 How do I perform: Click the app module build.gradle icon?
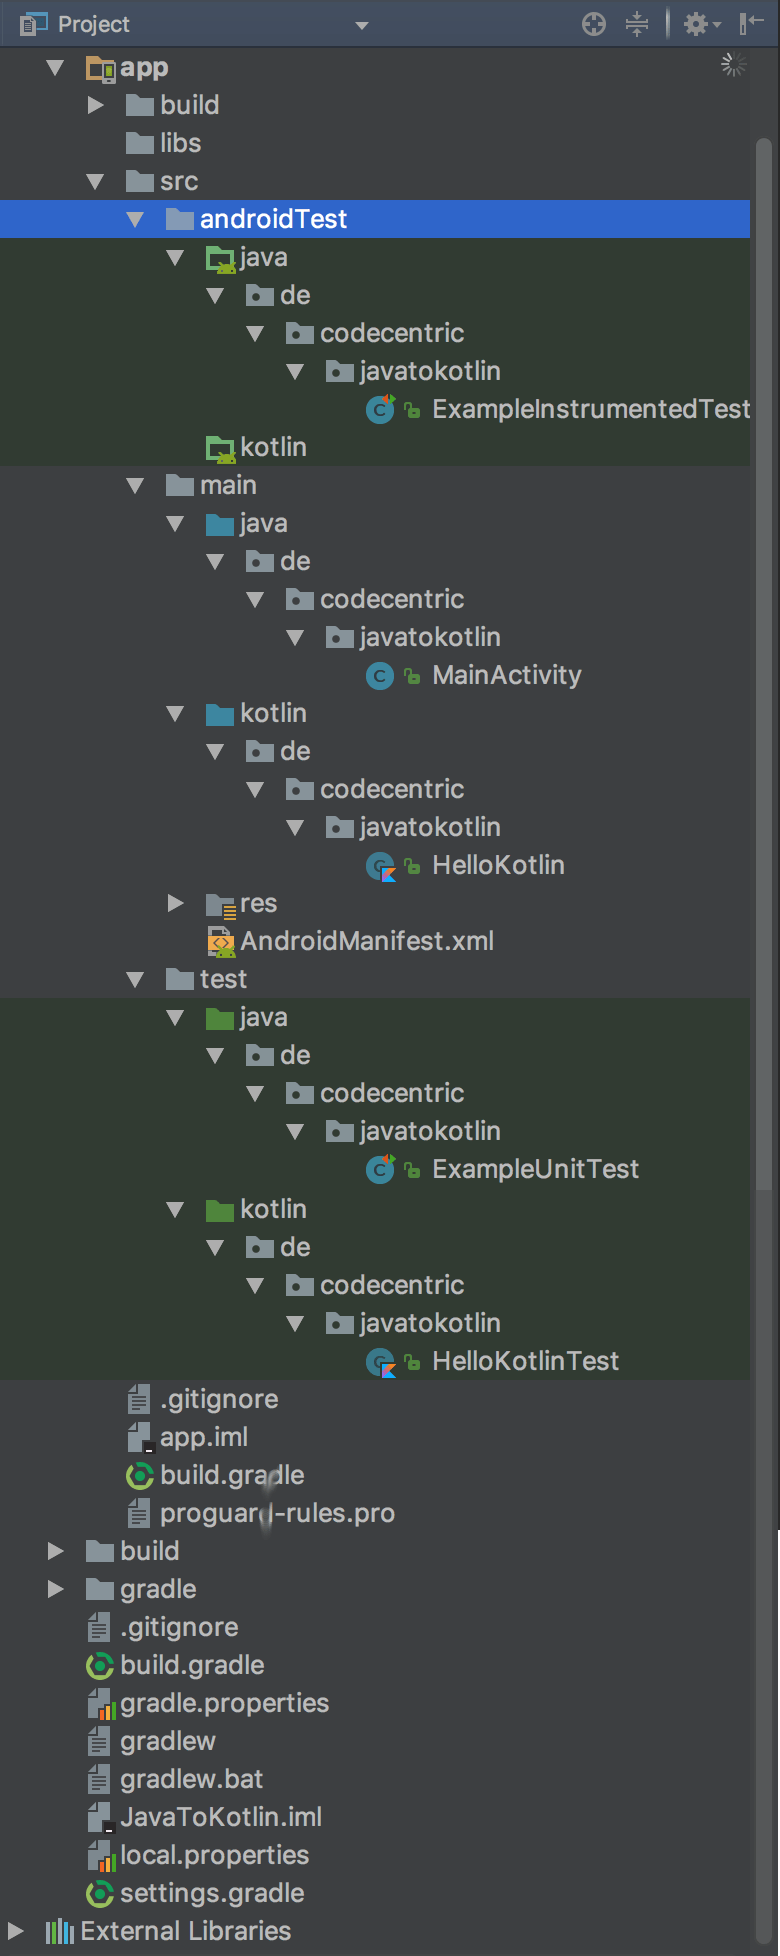pos(140,1475)
